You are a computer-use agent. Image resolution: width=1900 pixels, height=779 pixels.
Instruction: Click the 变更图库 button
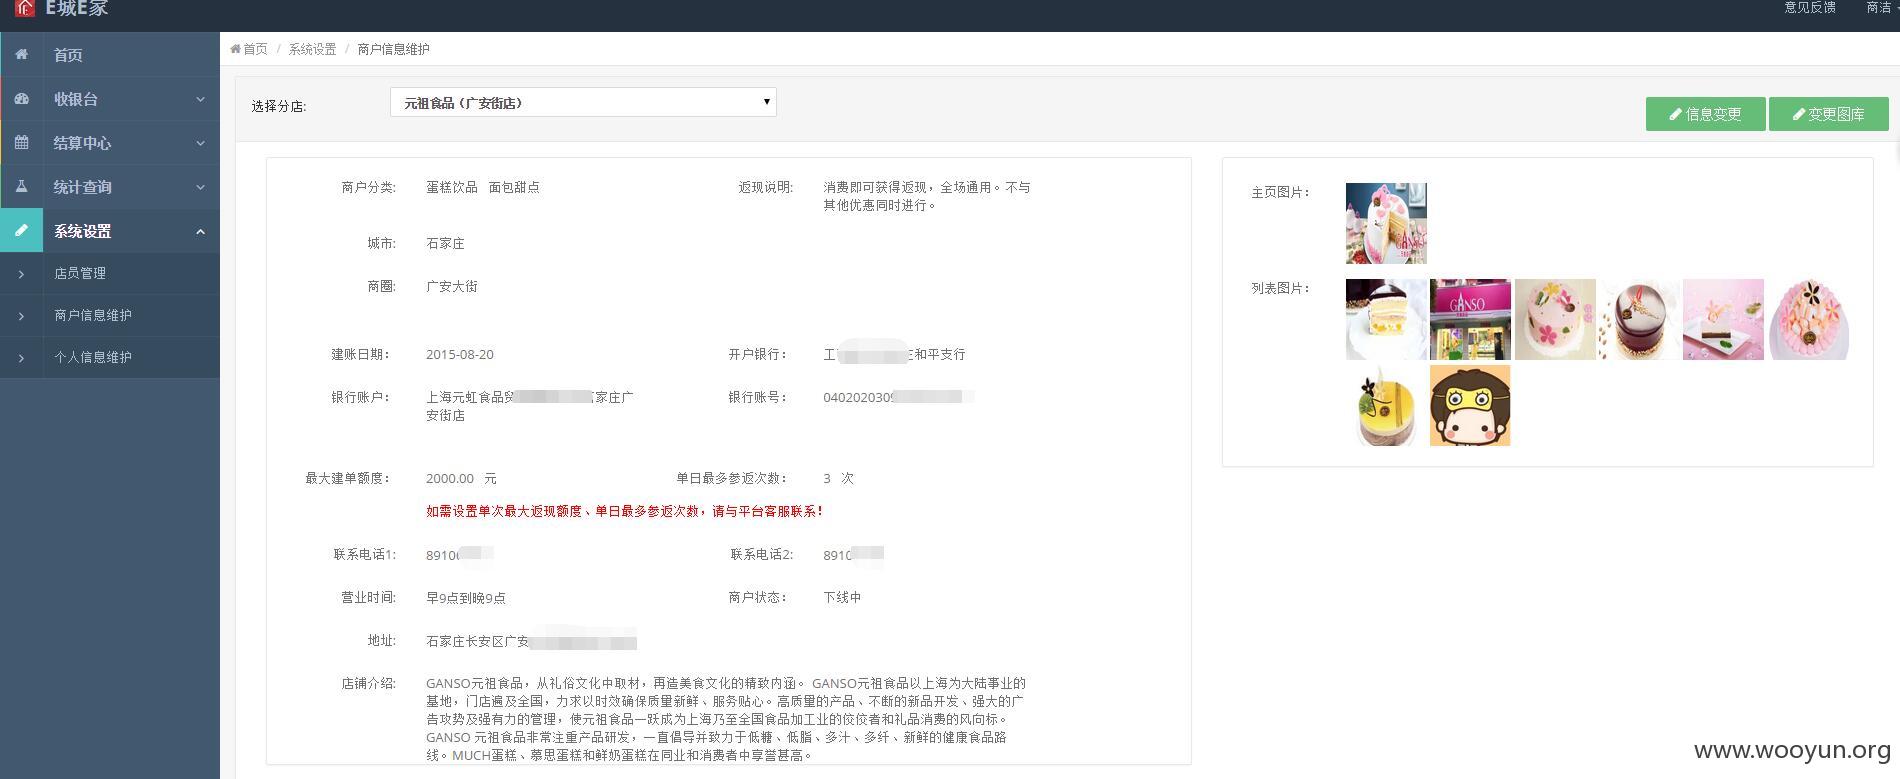tap(1828, 114)
